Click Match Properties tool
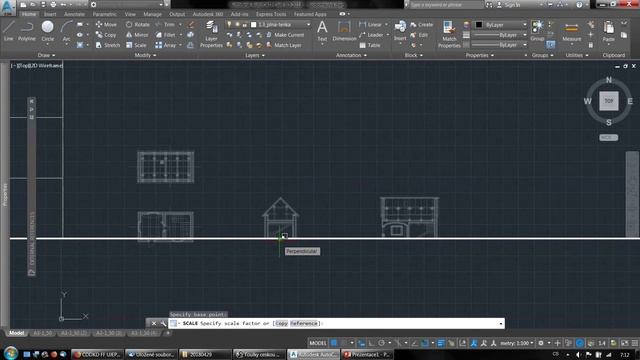 (x=449, y=34)
